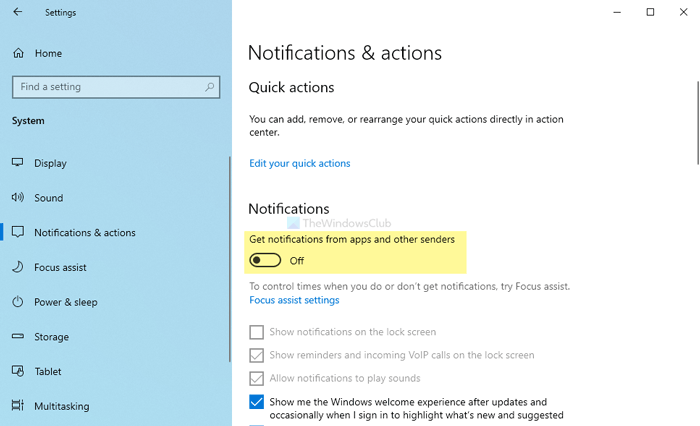
Task: Click the Storage drive icon
Action: tap(18, 337)
